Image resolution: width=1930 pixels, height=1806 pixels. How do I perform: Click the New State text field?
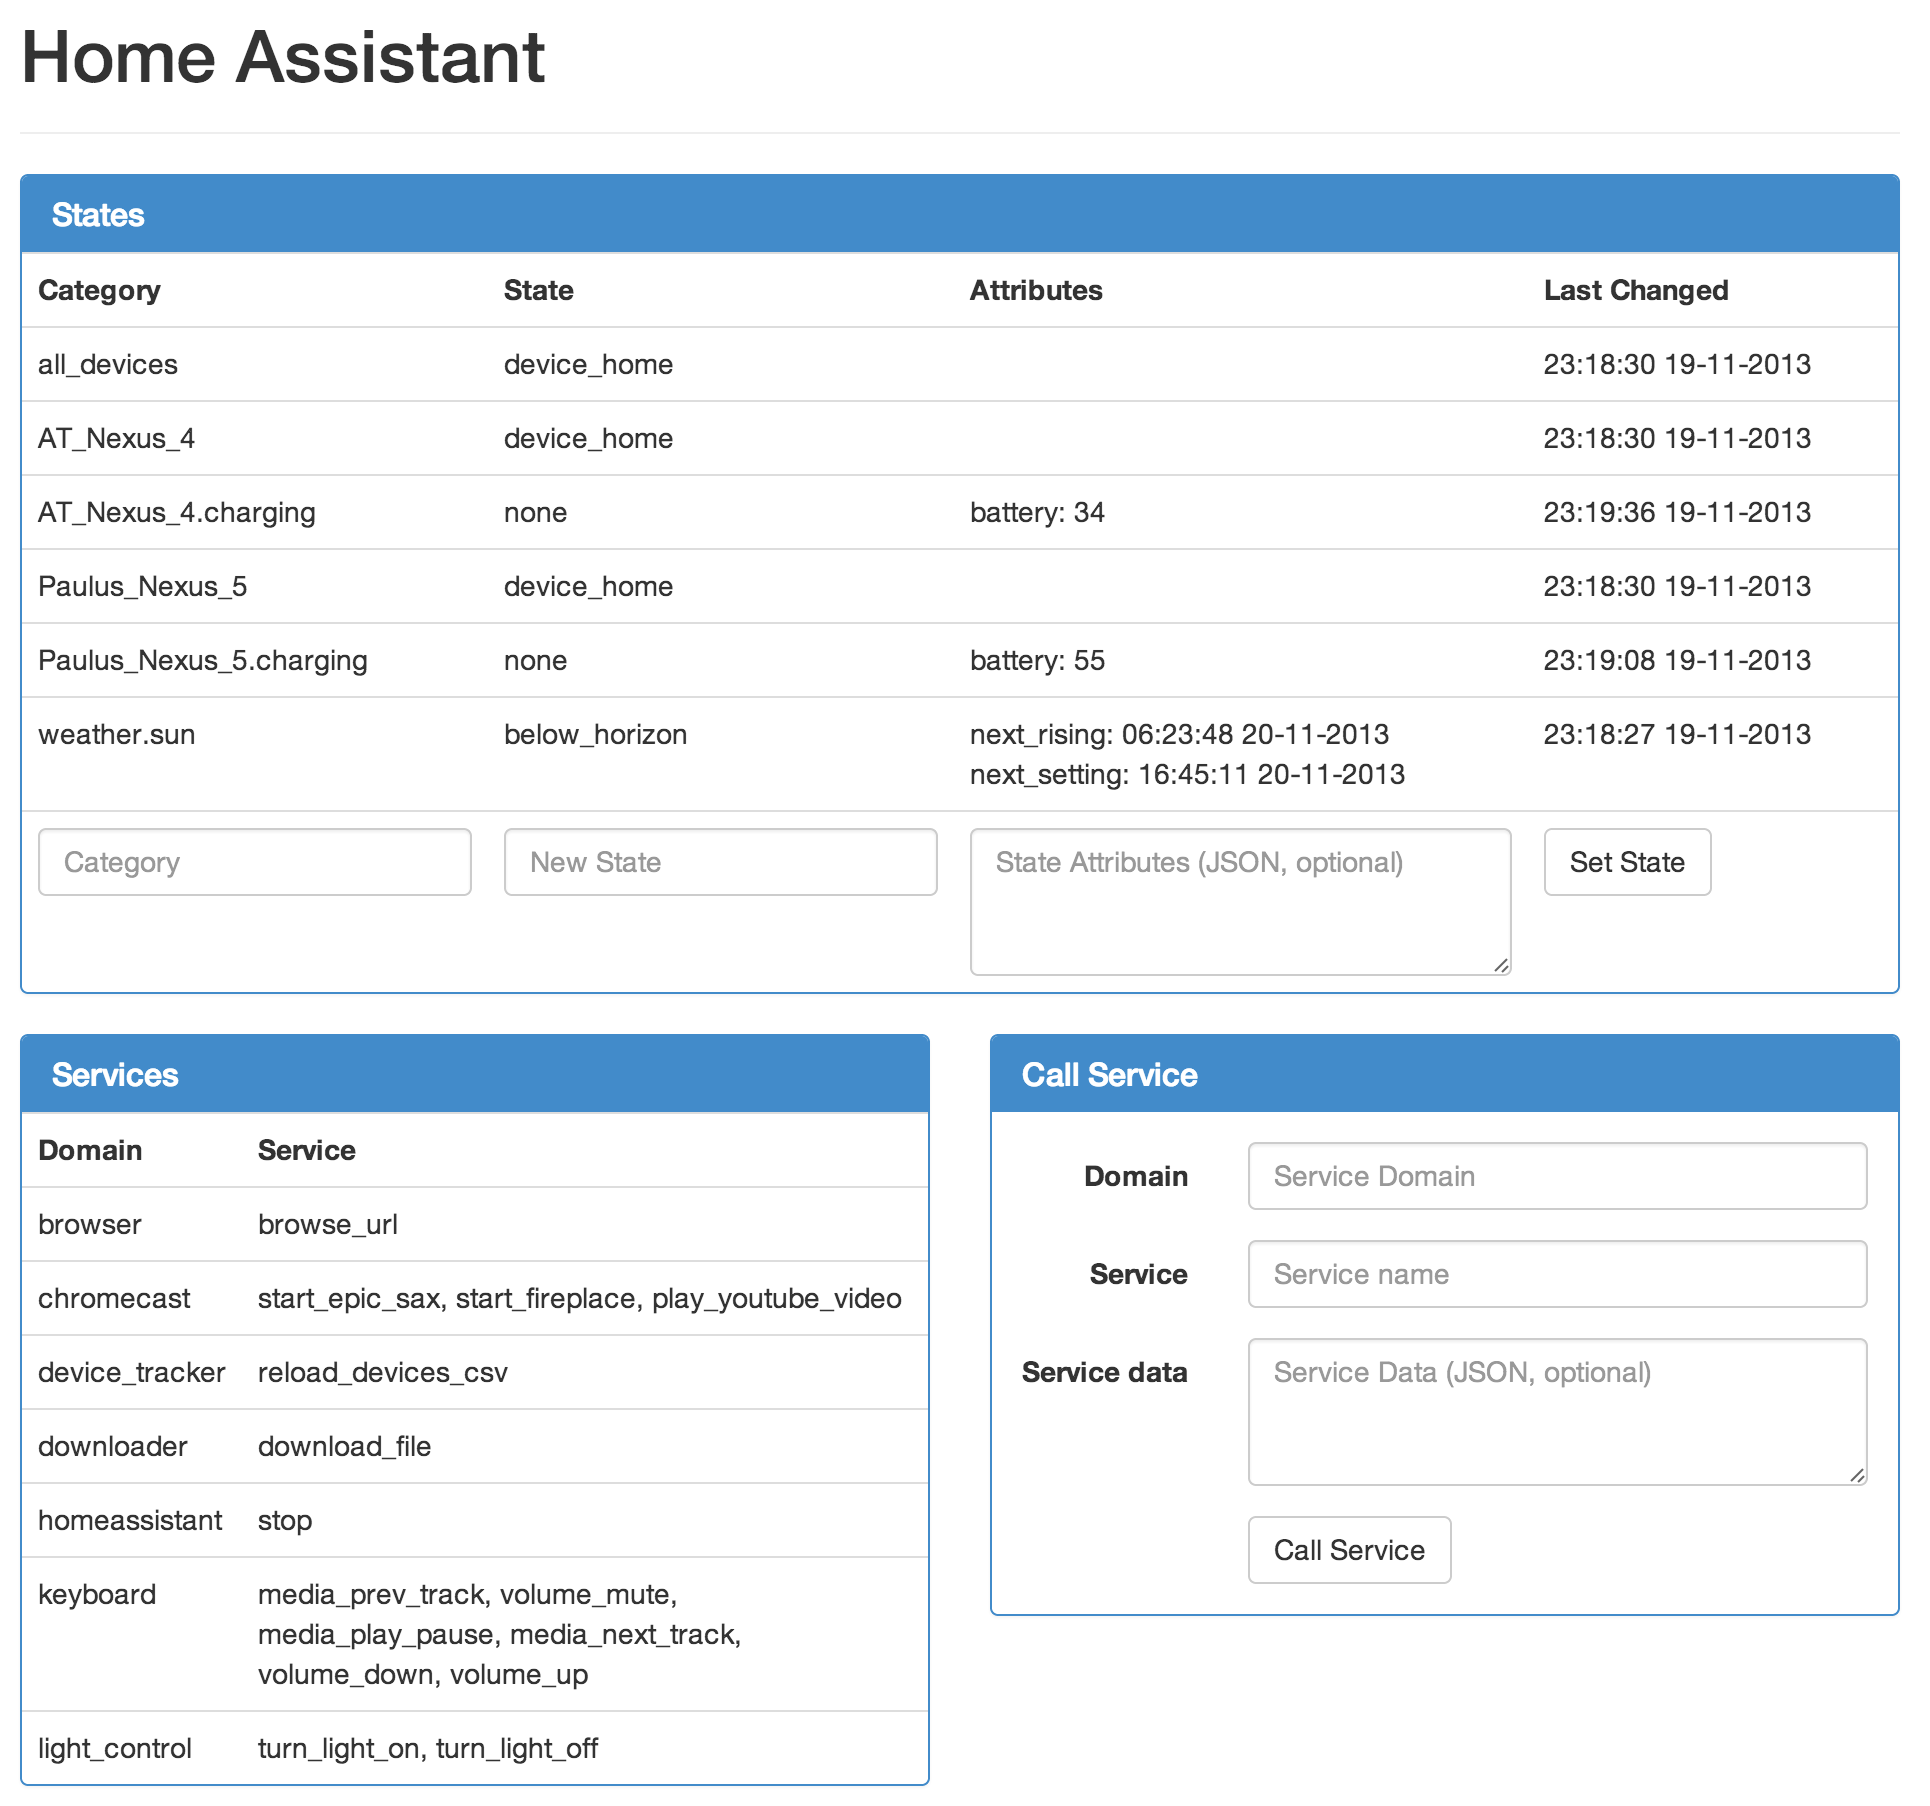(720, 862)
